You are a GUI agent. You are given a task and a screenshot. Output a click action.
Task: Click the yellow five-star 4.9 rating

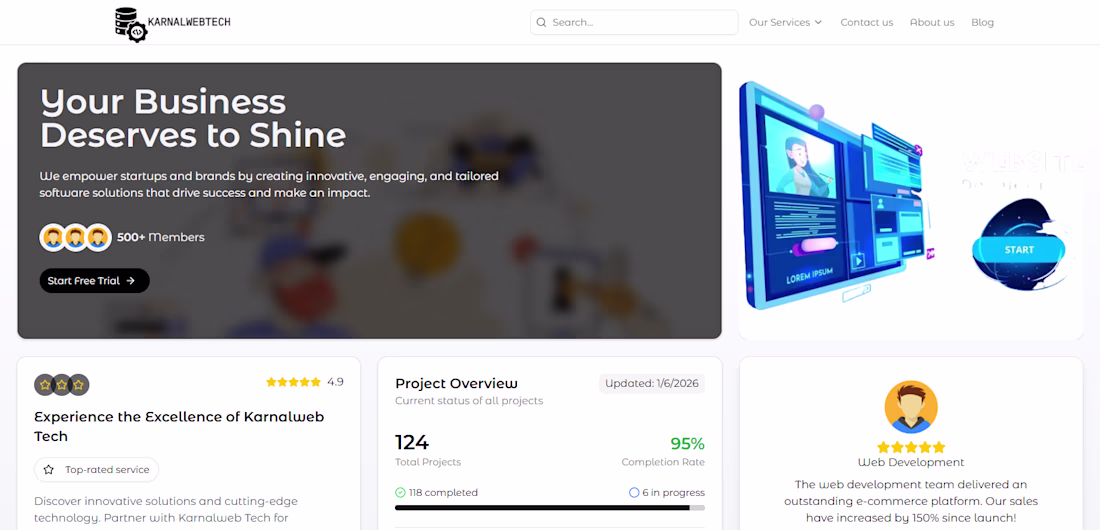304,382
